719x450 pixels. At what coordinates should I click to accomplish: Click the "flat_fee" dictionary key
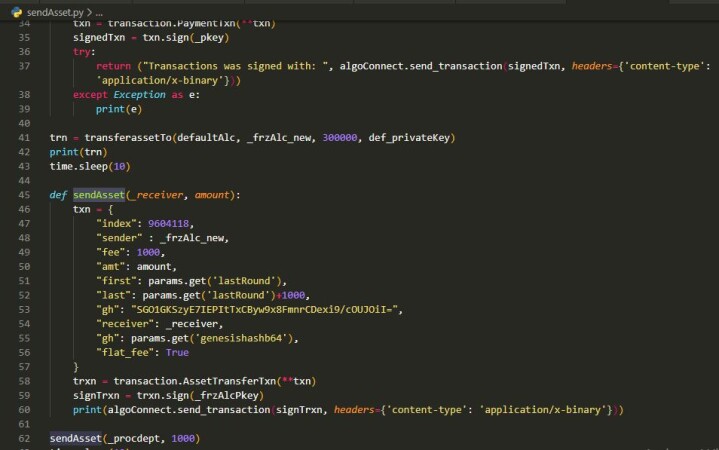pyautogui.click(x=125, y=353)
